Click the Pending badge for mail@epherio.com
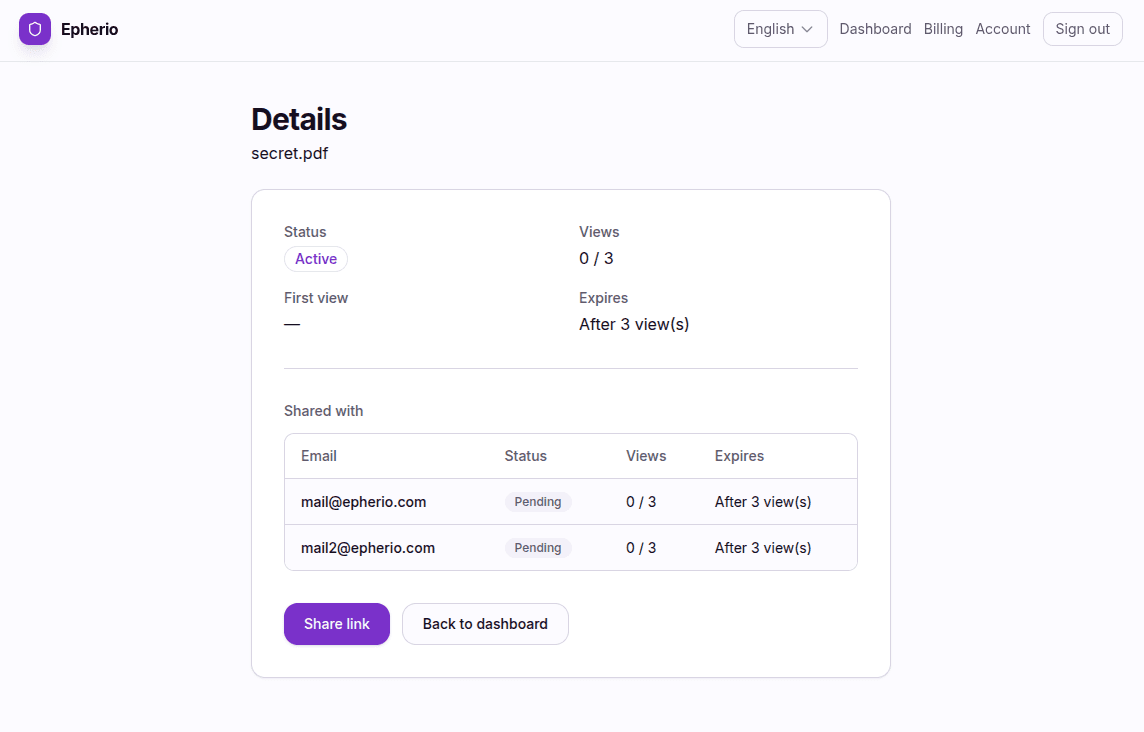The height and width of the screenshot is (732, 1144). [x=537, y=501]
